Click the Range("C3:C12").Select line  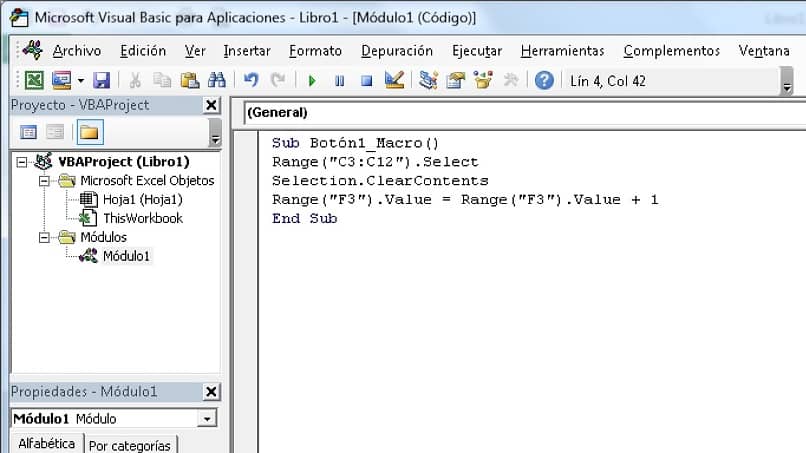[x=375, y=162]
